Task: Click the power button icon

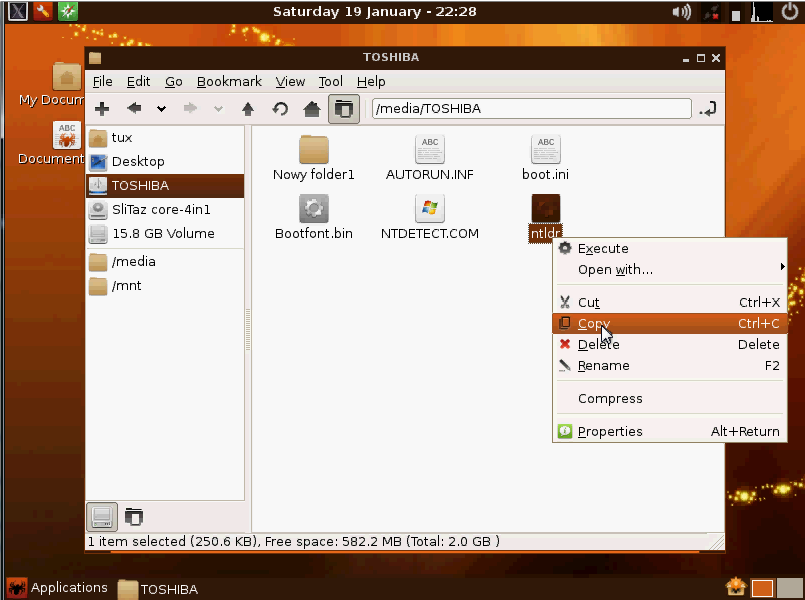Action: point(790,11)
